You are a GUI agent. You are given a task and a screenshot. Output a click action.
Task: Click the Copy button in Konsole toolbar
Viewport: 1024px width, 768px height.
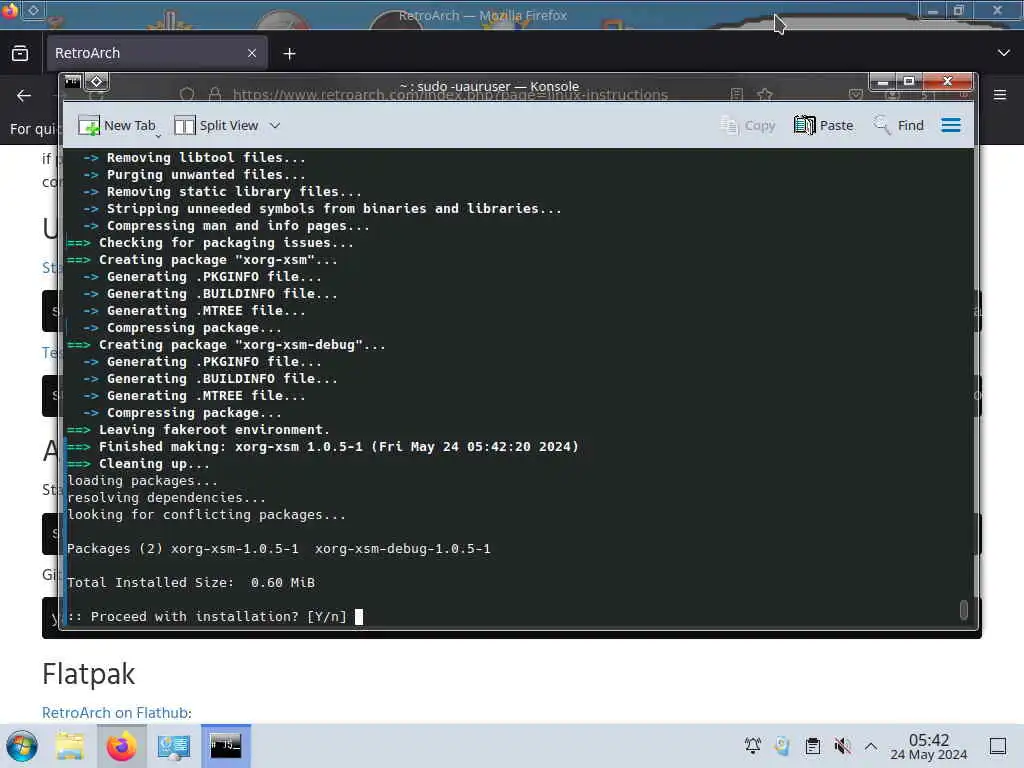point(748,125)
